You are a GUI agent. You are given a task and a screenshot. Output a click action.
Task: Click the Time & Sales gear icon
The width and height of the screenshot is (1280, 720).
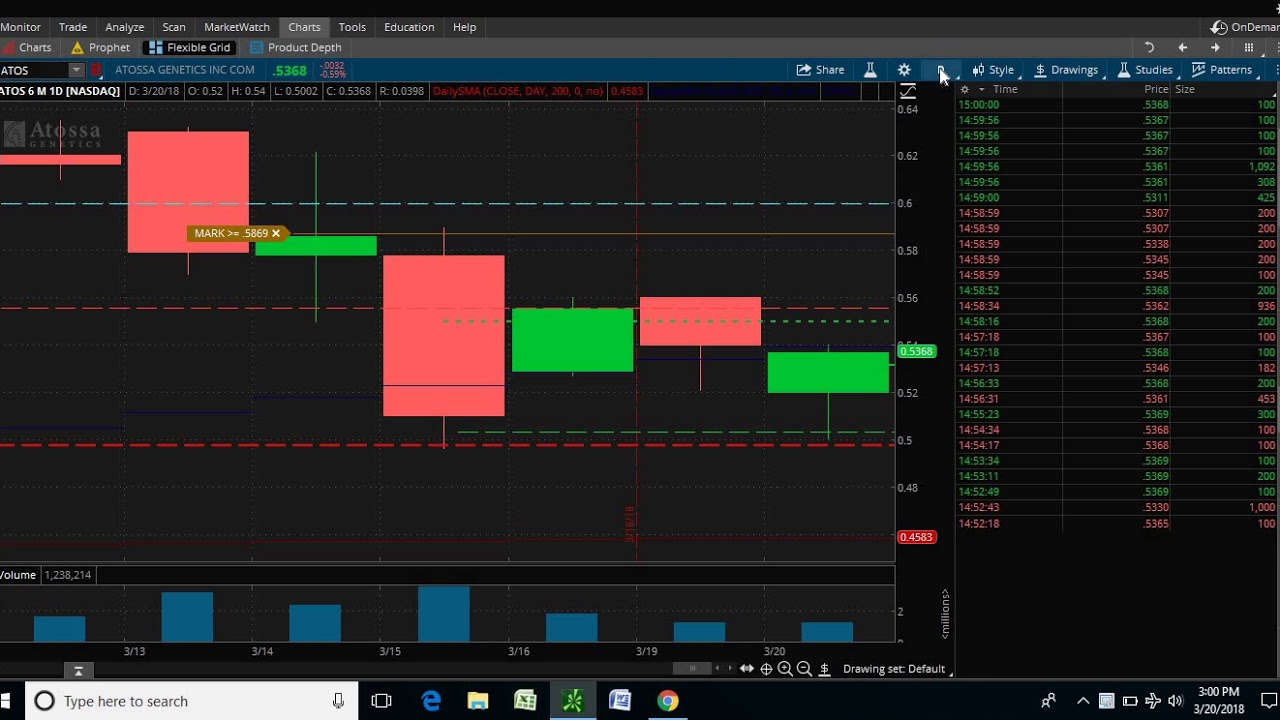pos(964,89)
